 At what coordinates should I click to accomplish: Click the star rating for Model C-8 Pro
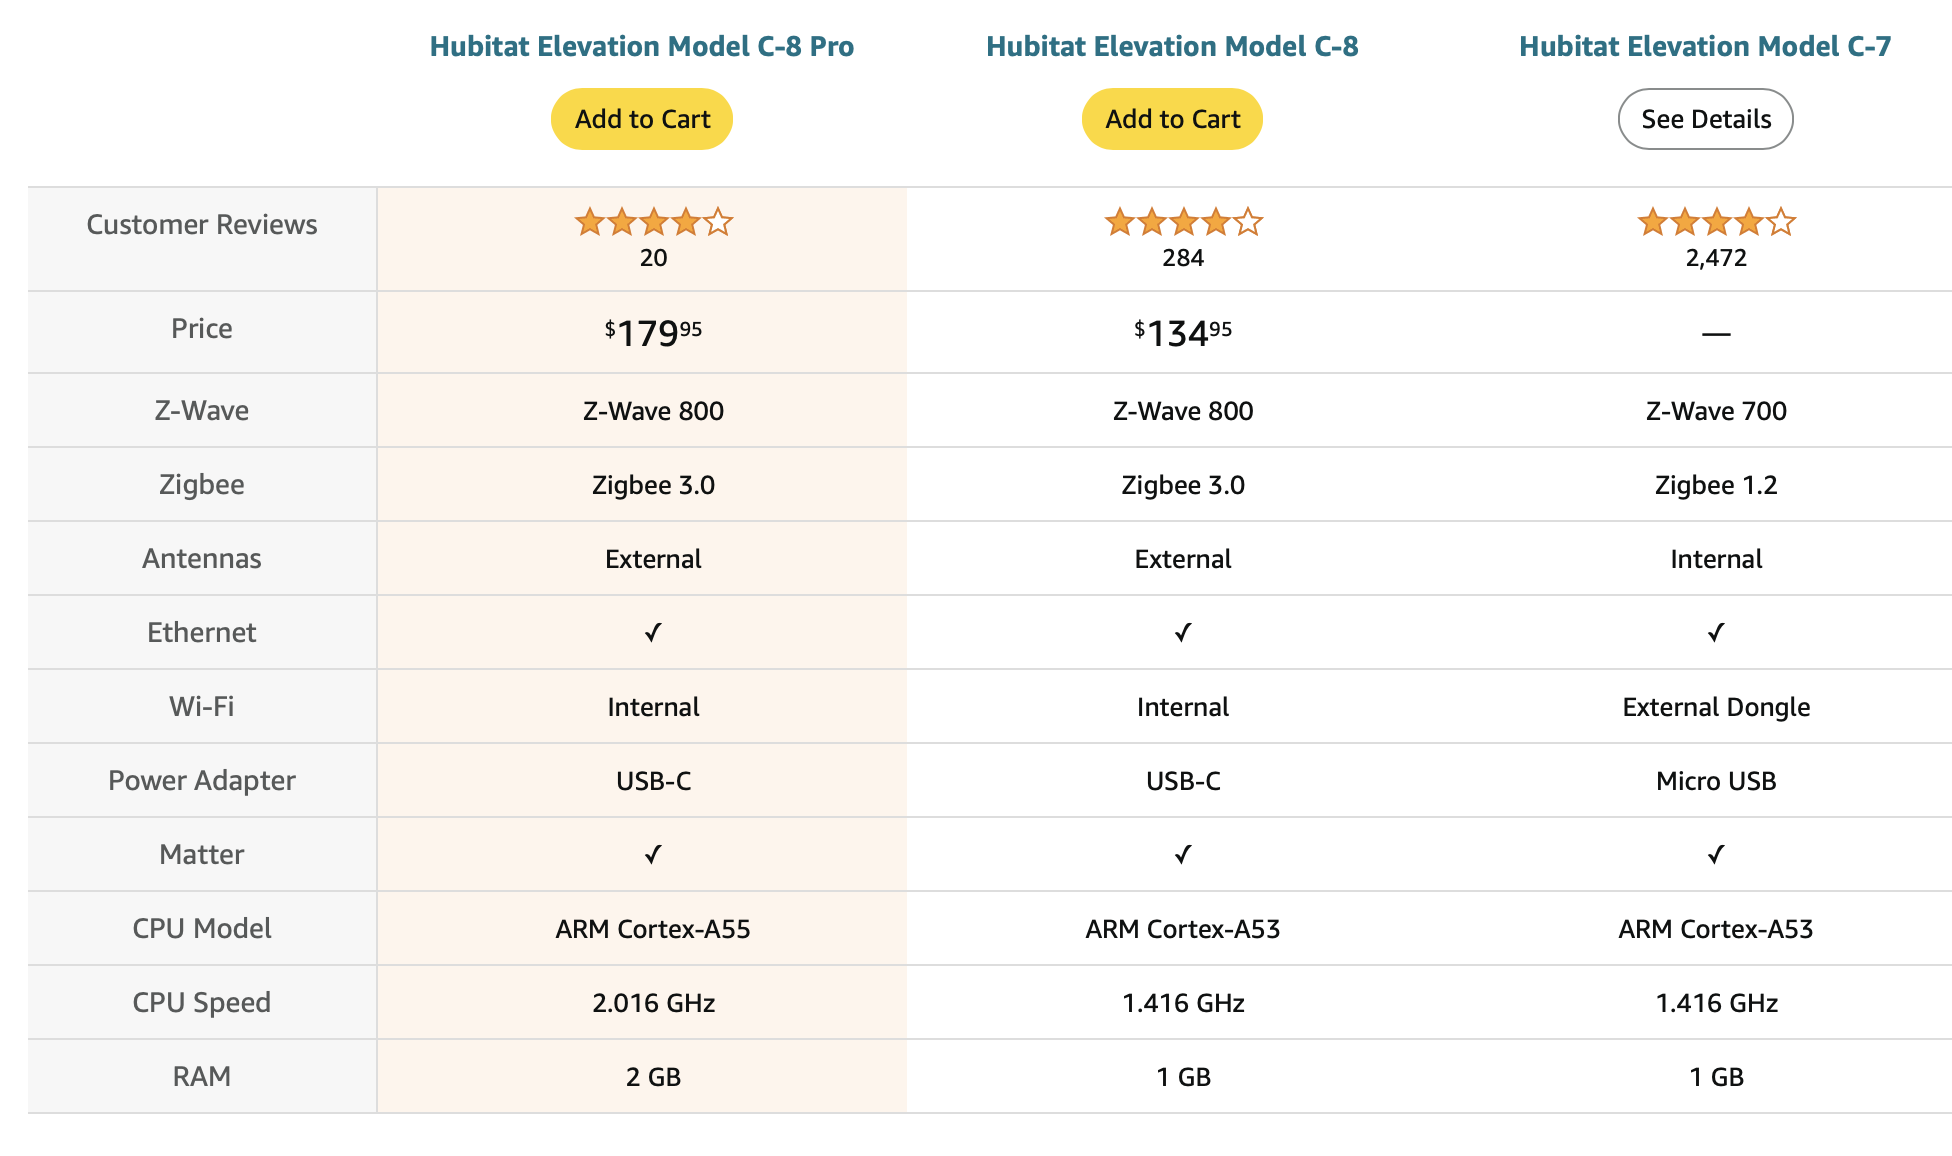click(x=655, y=221)
